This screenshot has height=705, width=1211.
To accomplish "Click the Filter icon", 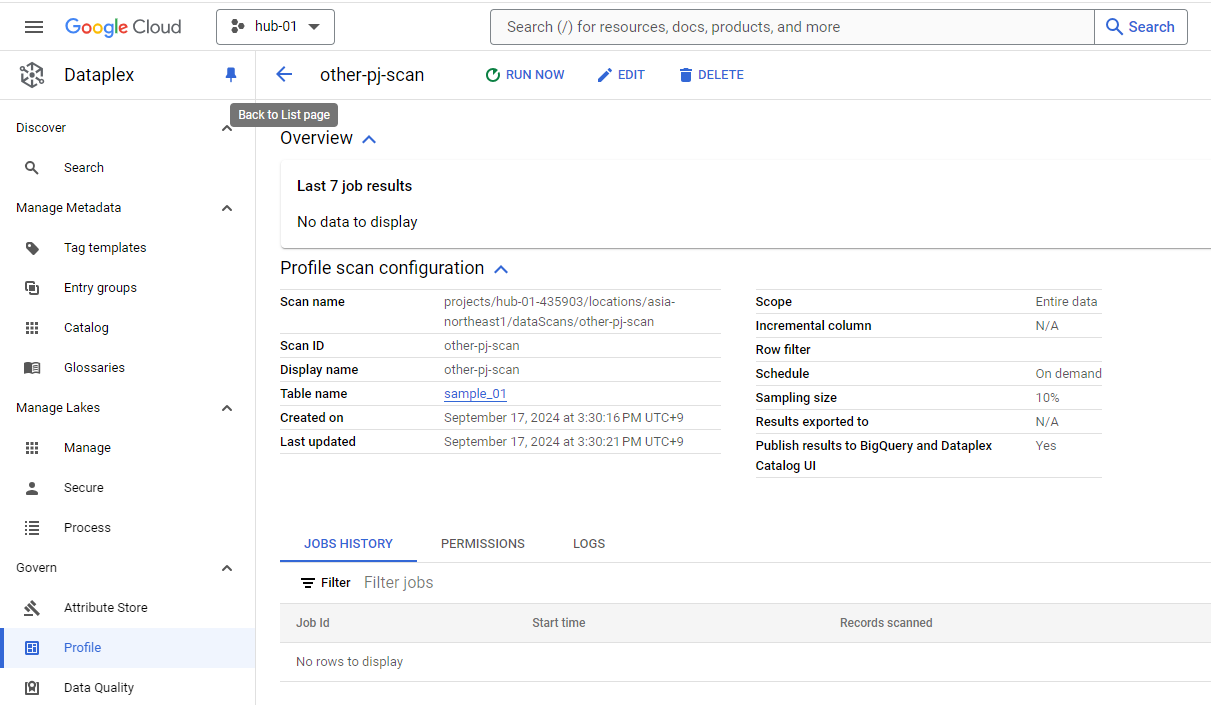I will click(x=308, y=583).
